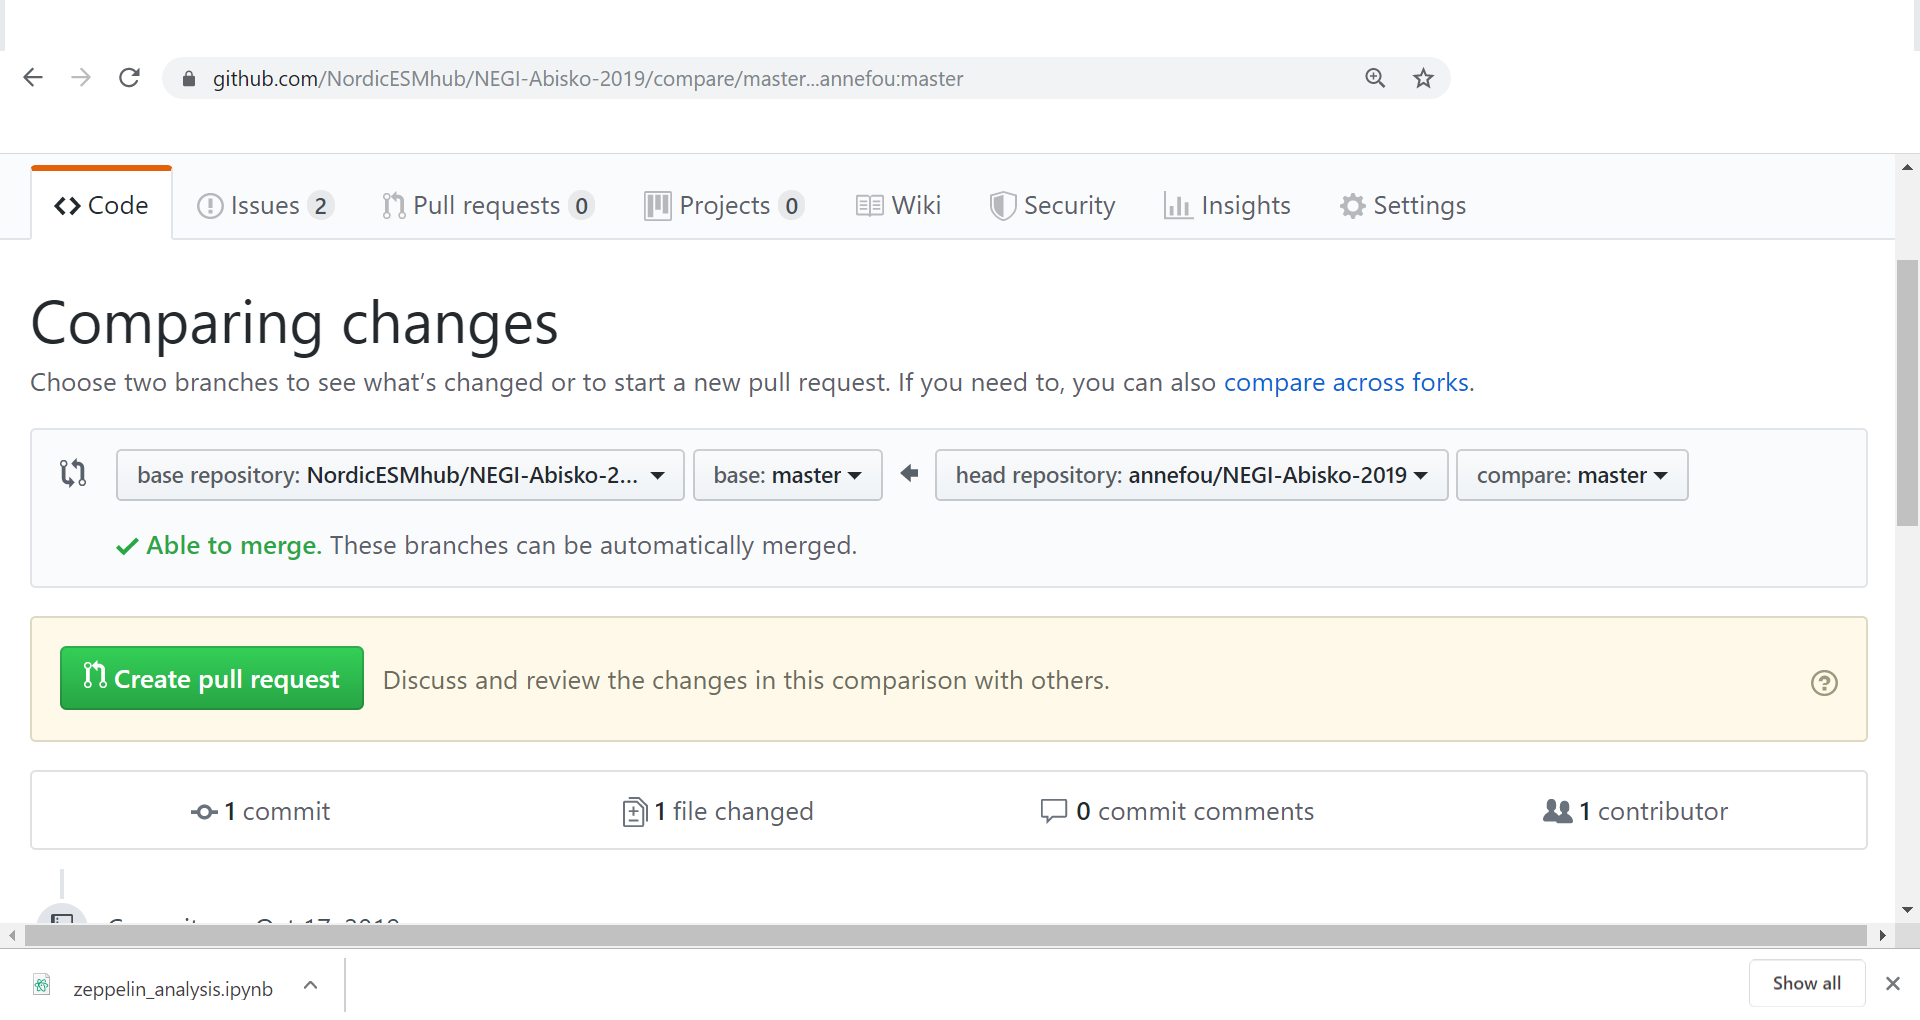Open the pull request help question icon
Screen dimensions: 1920x1020
coord(1824,682)
